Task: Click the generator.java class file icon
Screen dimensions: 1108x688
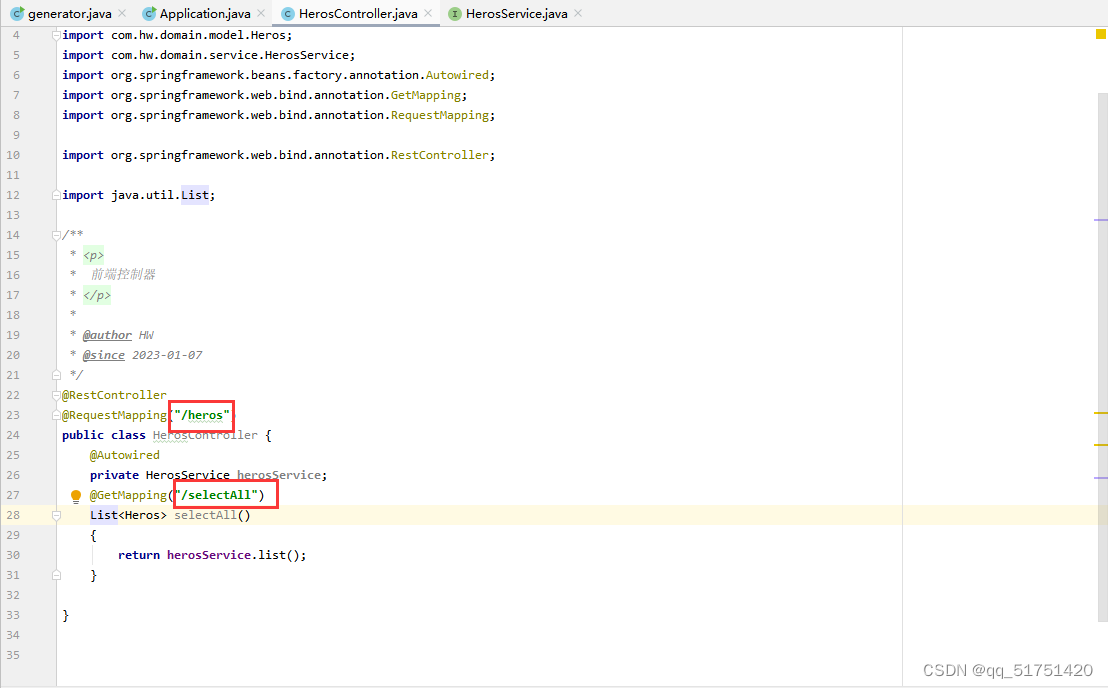Action: point(17,13)
